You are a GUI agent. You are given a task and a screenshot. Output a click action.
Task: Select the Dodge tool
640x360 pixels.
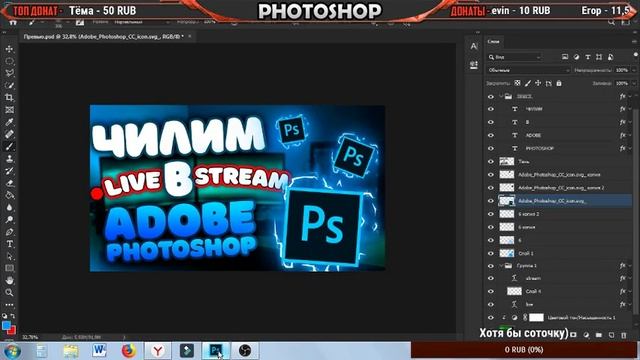point(9,220)
